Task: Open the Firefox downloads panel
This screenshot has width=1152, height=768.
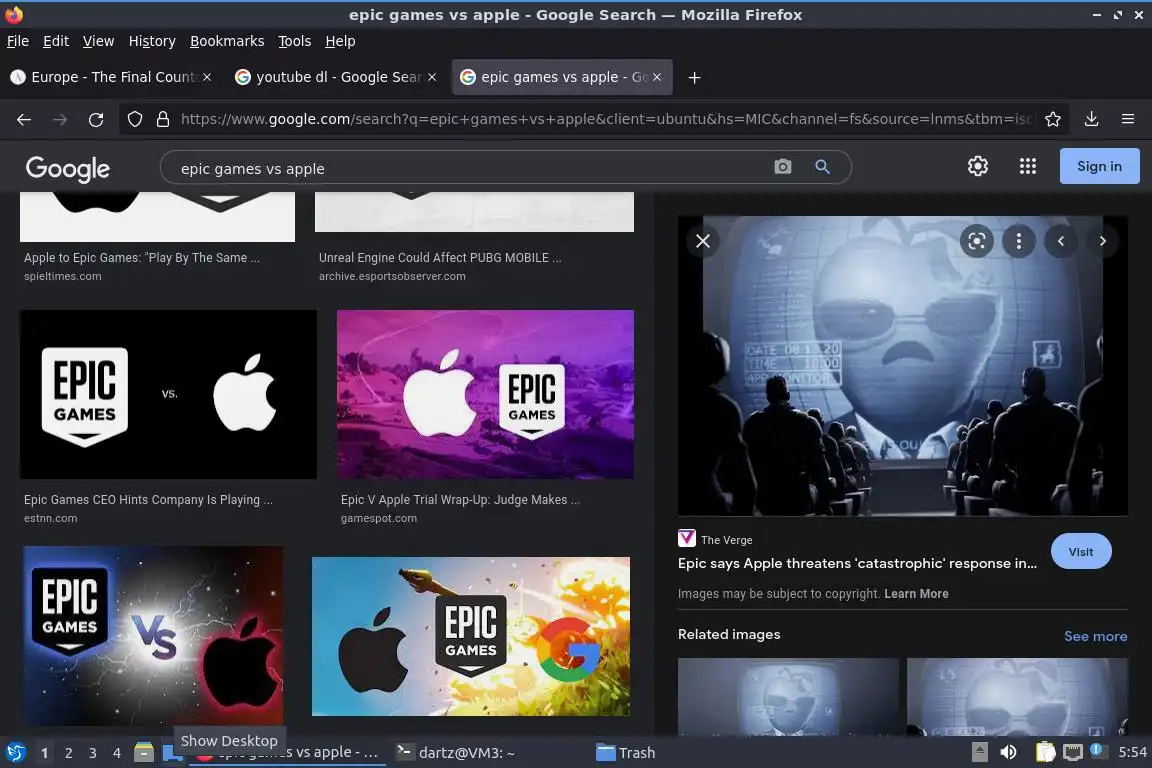Action: click(1091, 119)
